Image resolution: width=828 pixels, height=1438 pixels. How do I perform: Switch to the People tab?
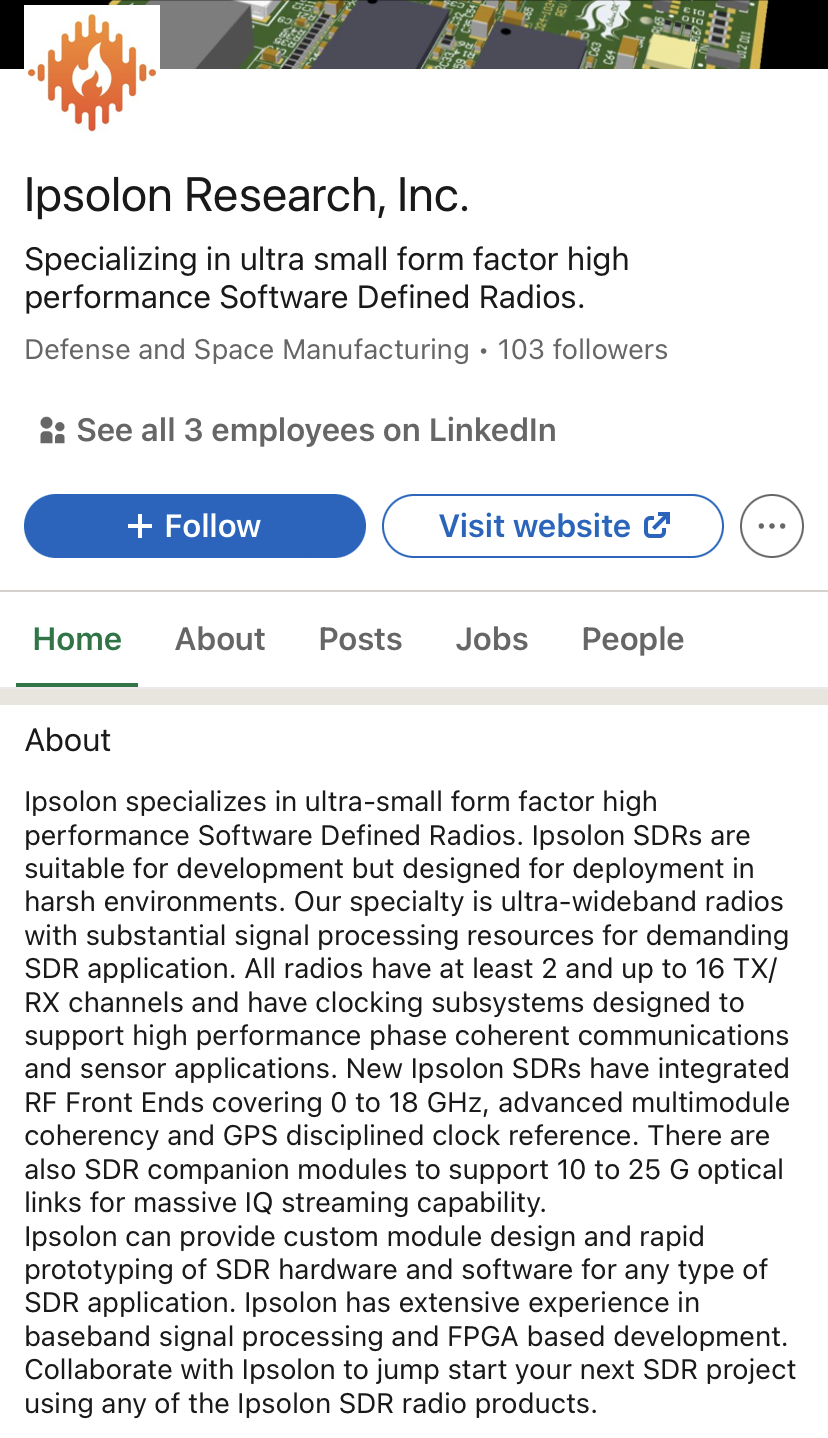tap(632, 639)
